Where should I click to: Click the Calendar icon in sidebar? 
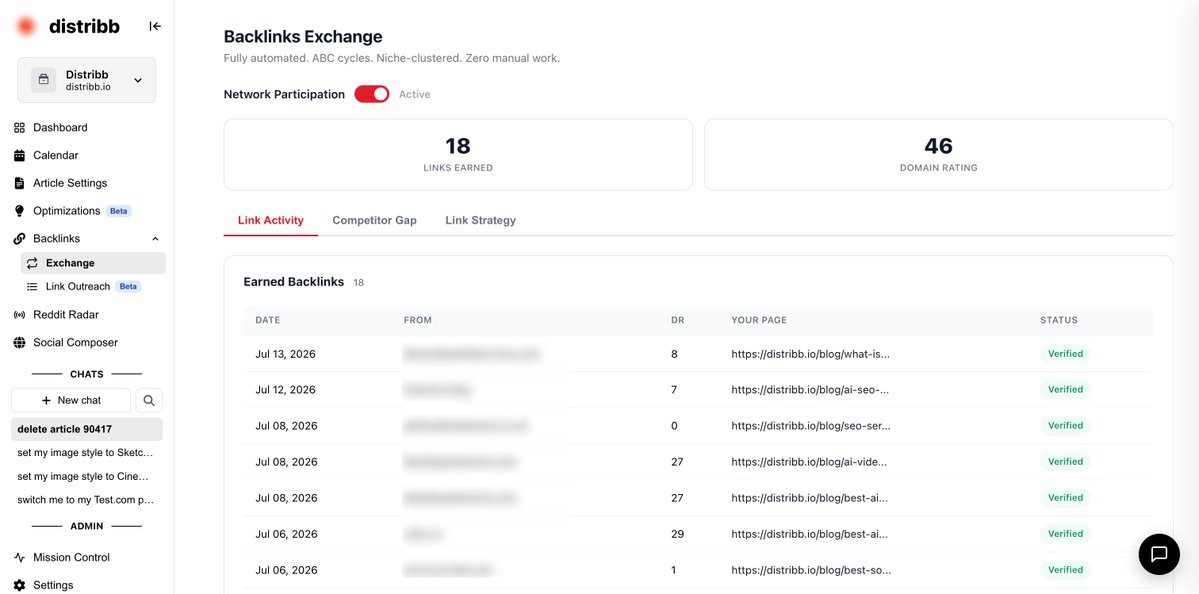coord(20,155)
